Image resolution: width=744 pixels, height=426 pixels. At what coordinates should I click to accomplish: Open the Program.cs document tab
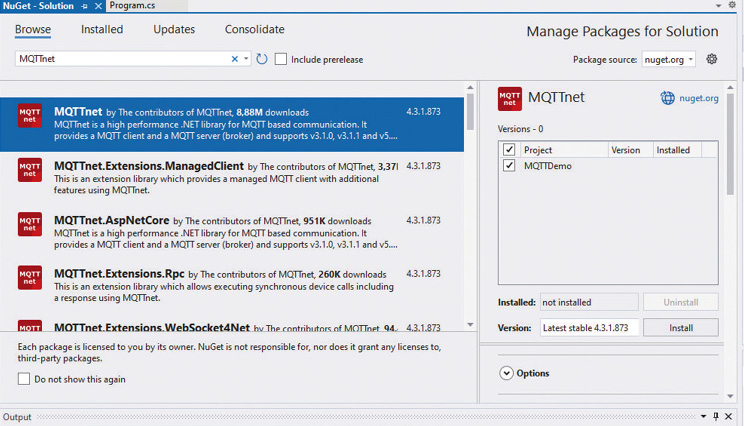pyautogui.click(x=132, y=6)
